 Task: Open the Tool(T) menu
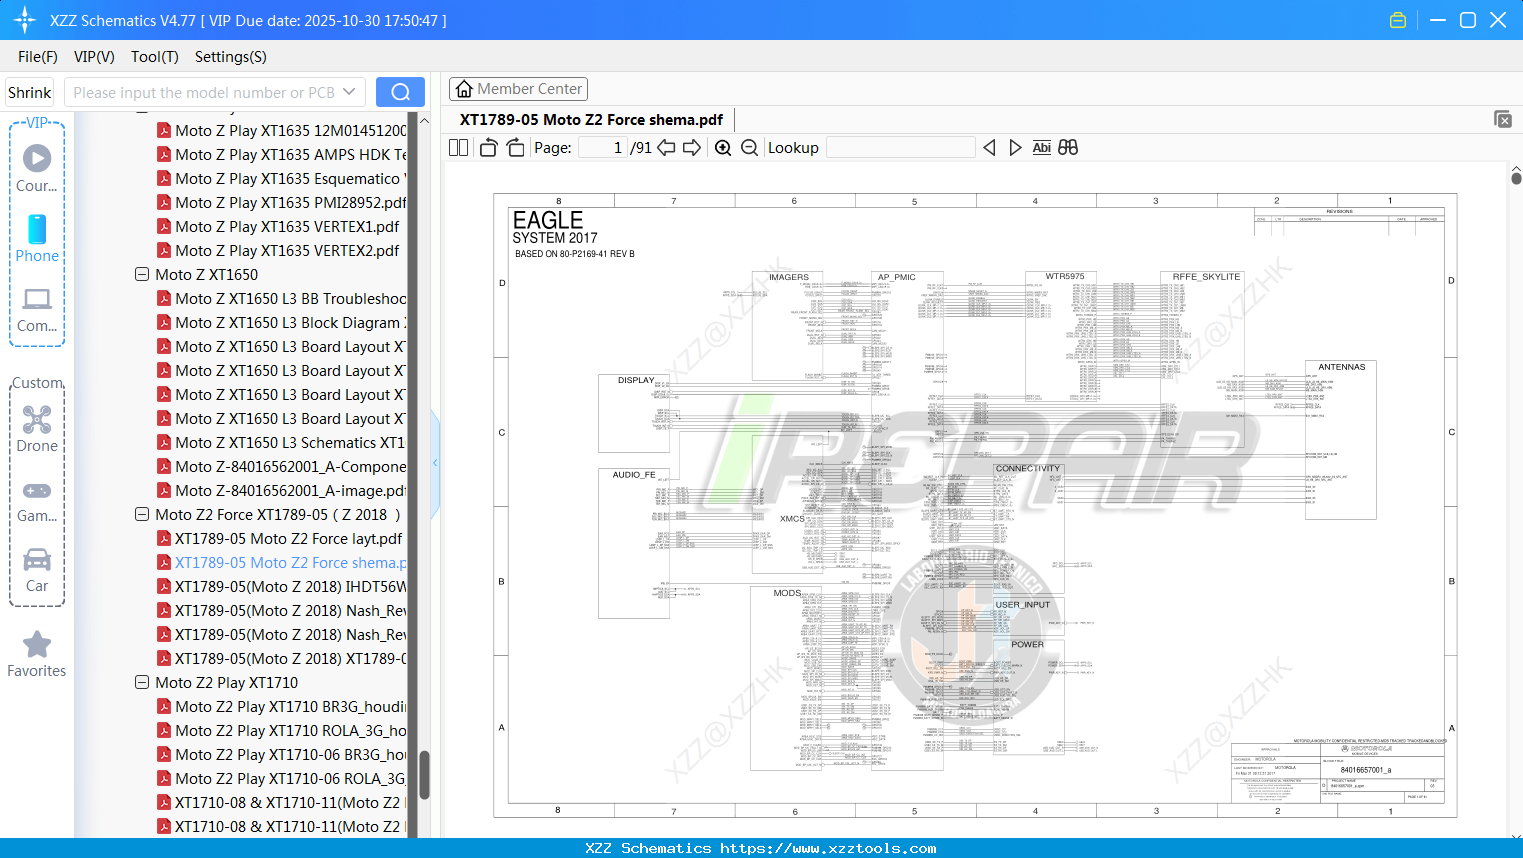pos(155,57)
